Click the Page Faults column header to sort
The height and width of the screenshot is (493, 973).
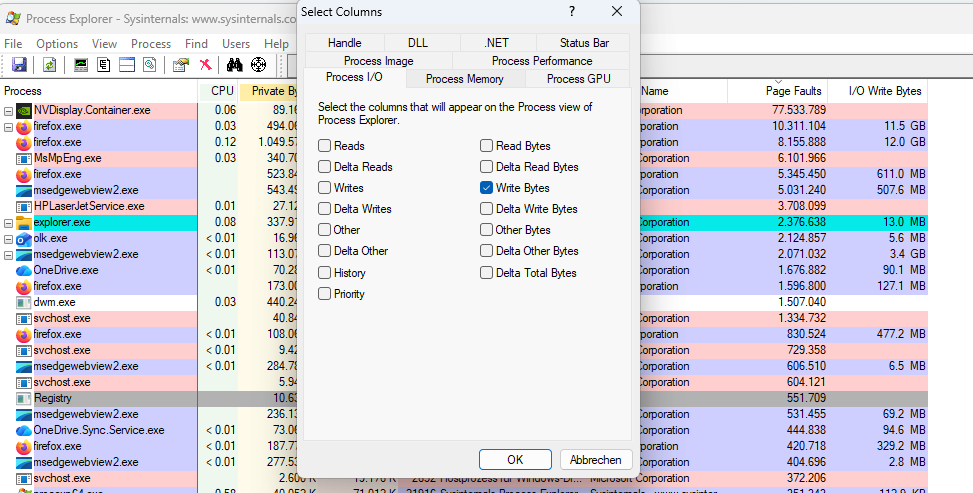[x=778, y=91]
